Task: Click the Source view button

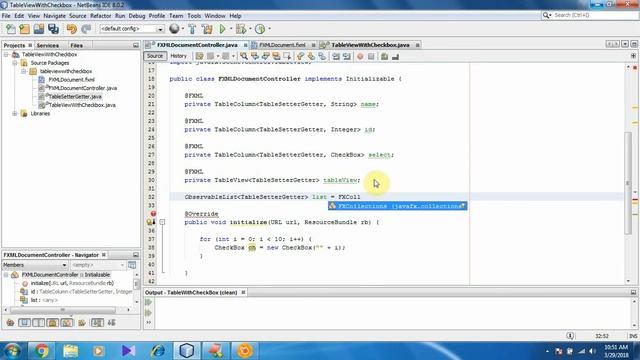Action: [x=155, y=56]
